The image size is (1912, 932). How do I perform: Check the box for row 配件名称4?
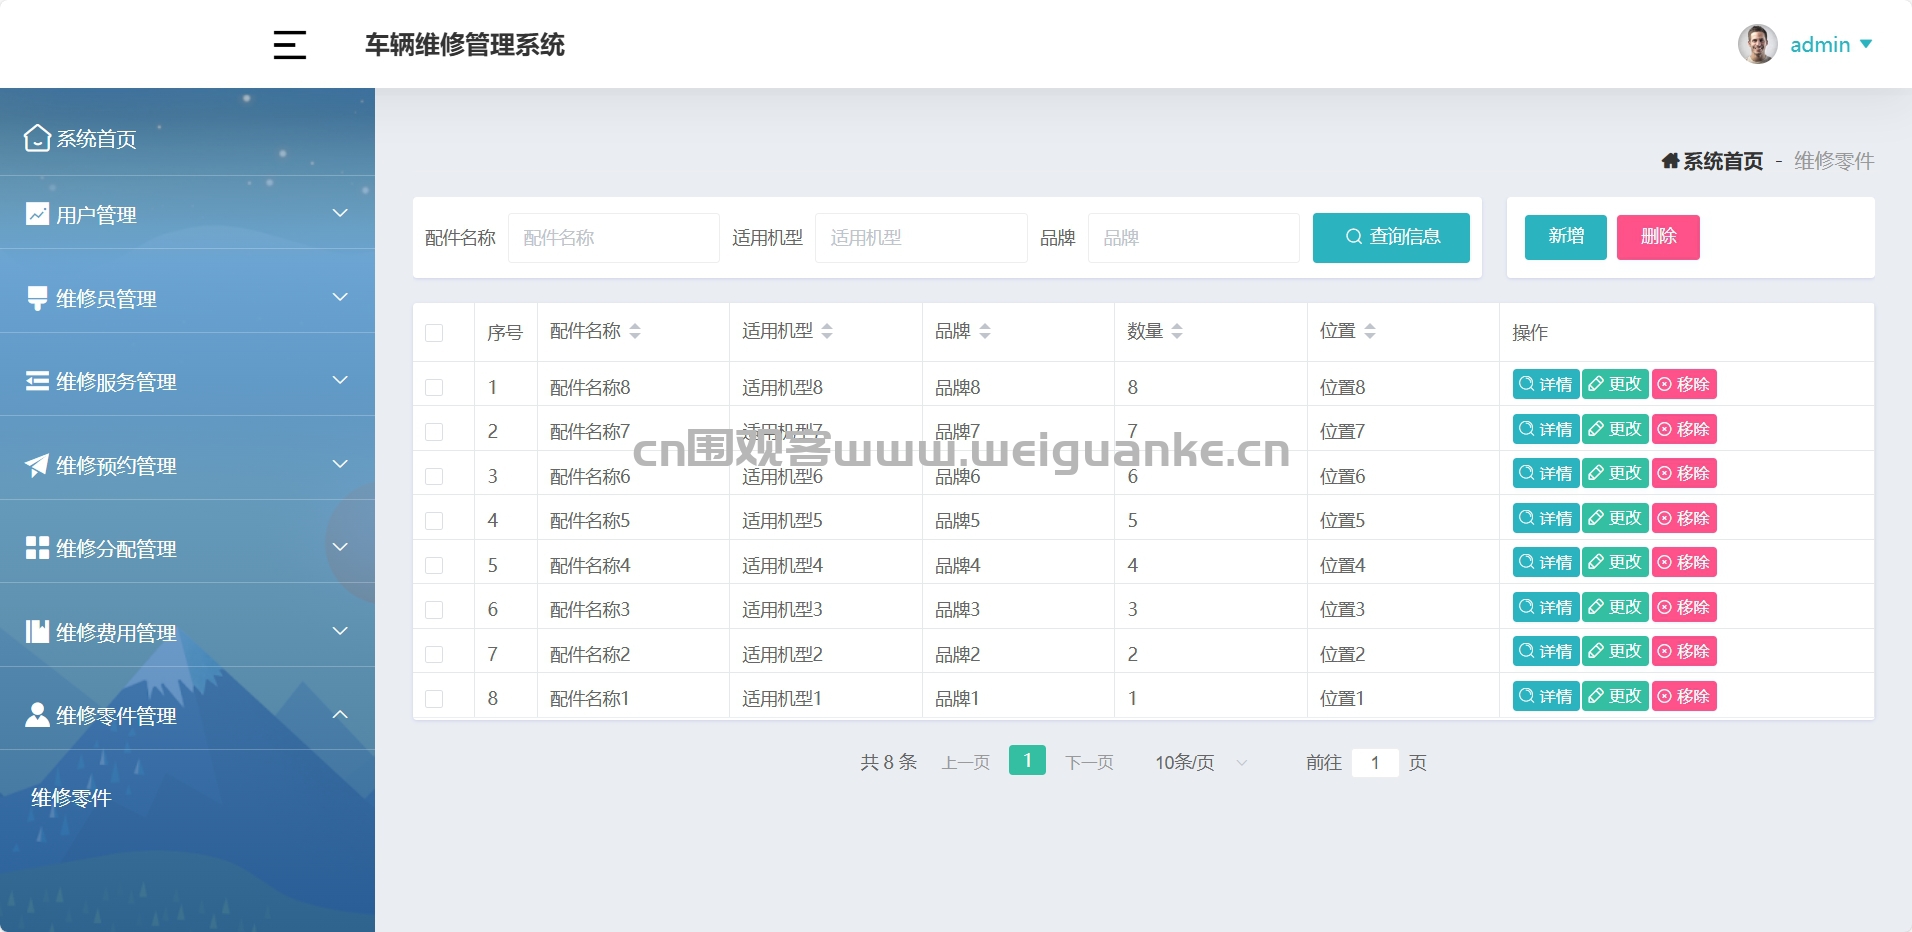tap(434, 565)
